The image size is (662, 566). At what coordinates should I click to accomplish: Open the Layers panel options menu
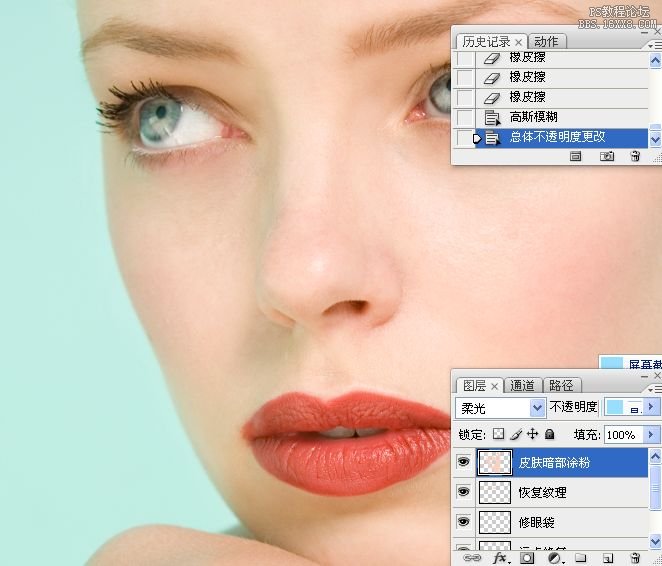point(656,389)
